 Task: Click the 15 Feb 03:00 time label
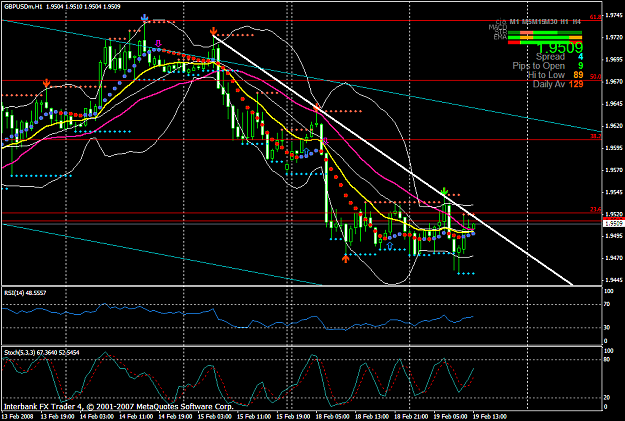point(214,417)
